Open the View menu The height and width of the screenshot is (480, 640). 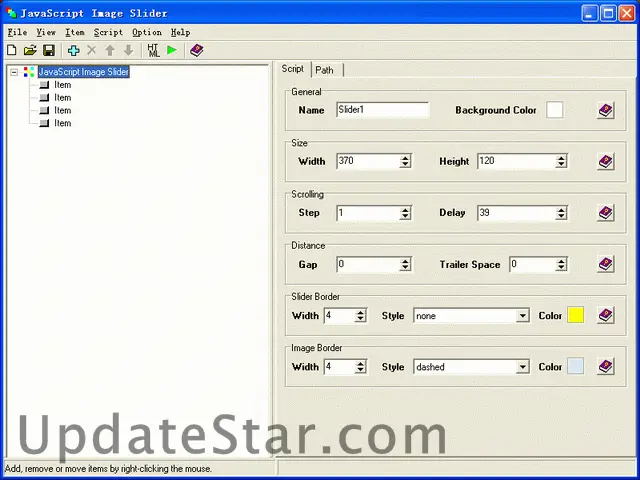(46, 32)
